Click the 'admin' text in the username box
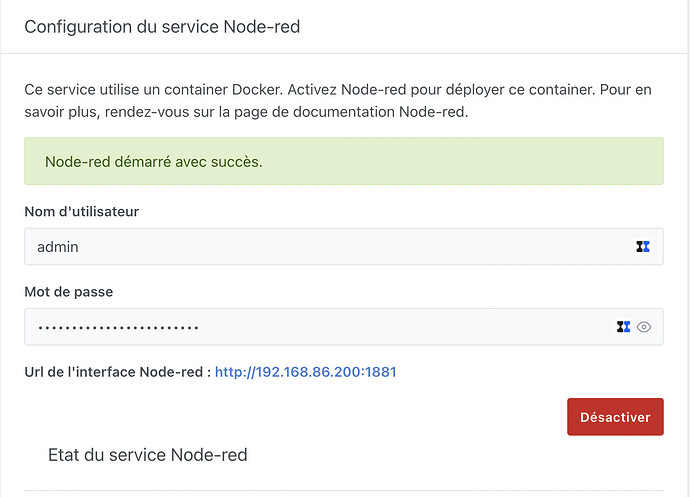690x497 pixels. [58, 247]
